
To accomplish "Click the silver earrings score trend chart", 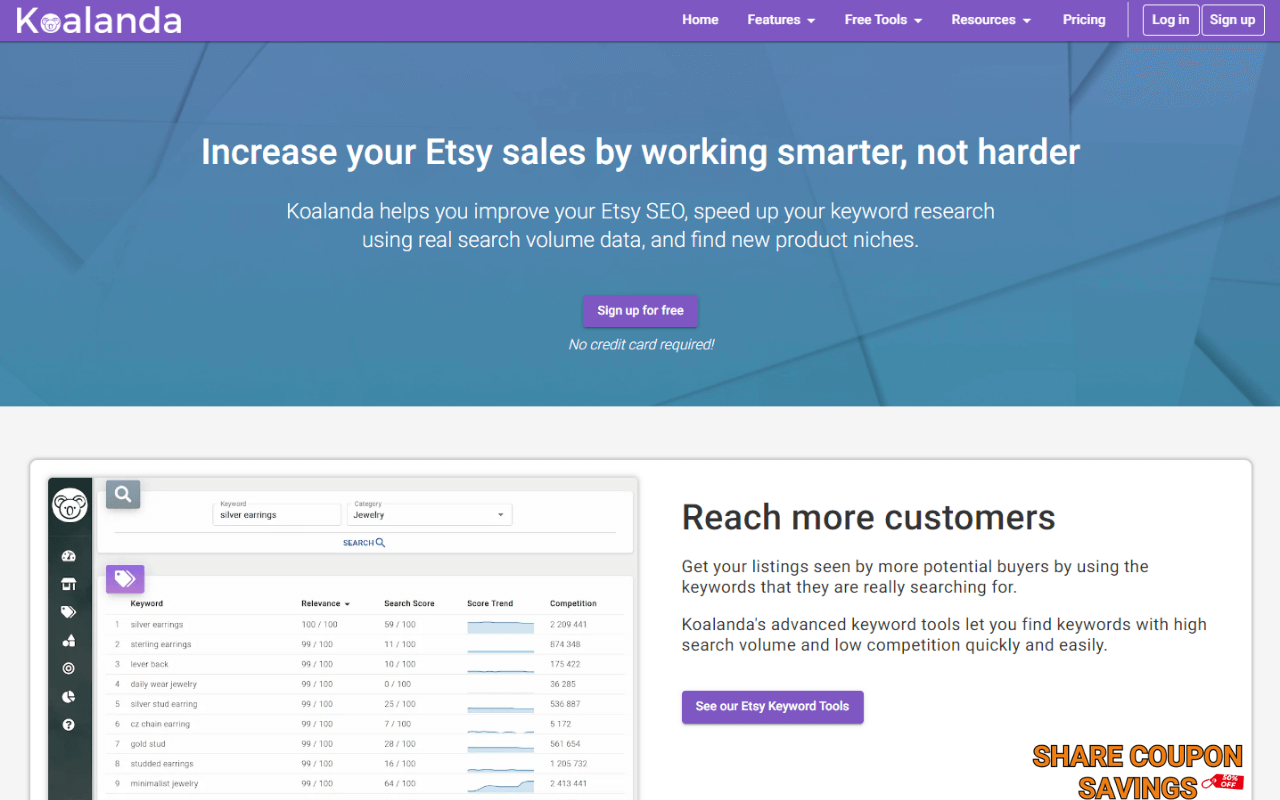I will [500, 626].
